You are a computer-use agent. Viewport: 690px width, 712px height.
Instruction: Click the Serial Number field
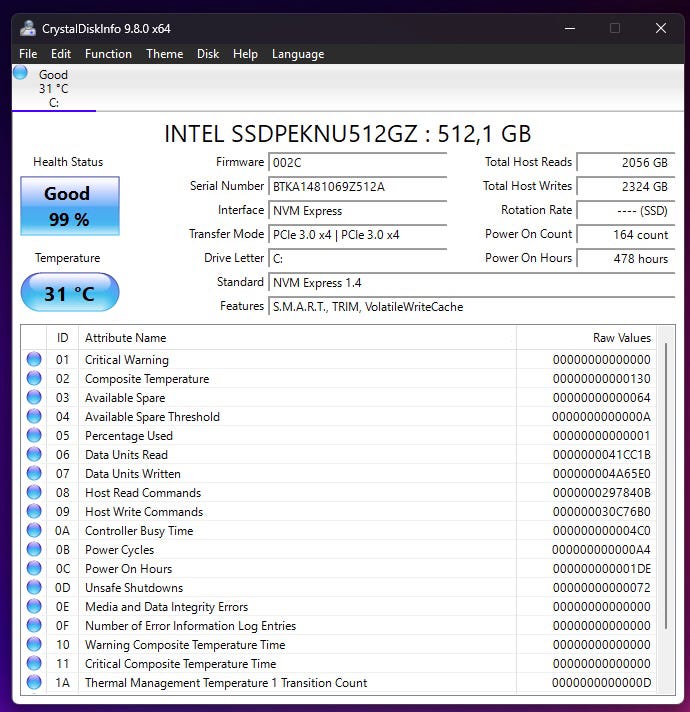click(358, 187)
